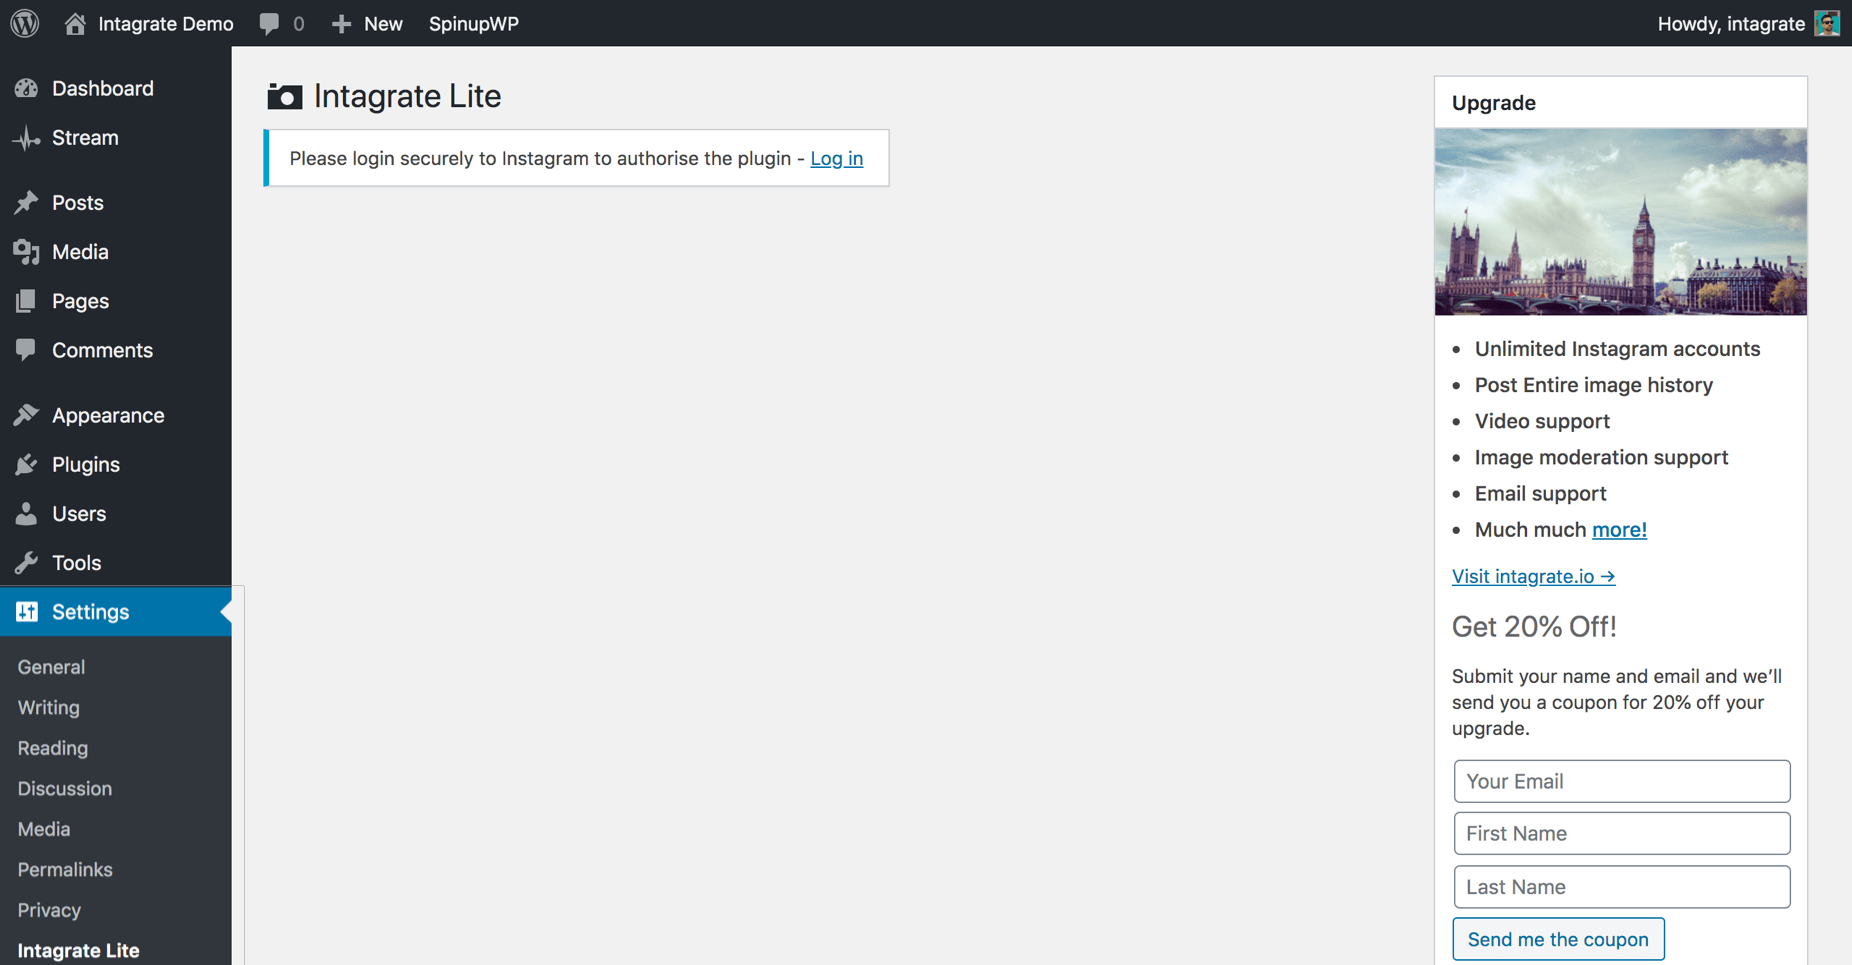Open Writing settings submenu
The image size is (1852, 965).
coord(48,708)
